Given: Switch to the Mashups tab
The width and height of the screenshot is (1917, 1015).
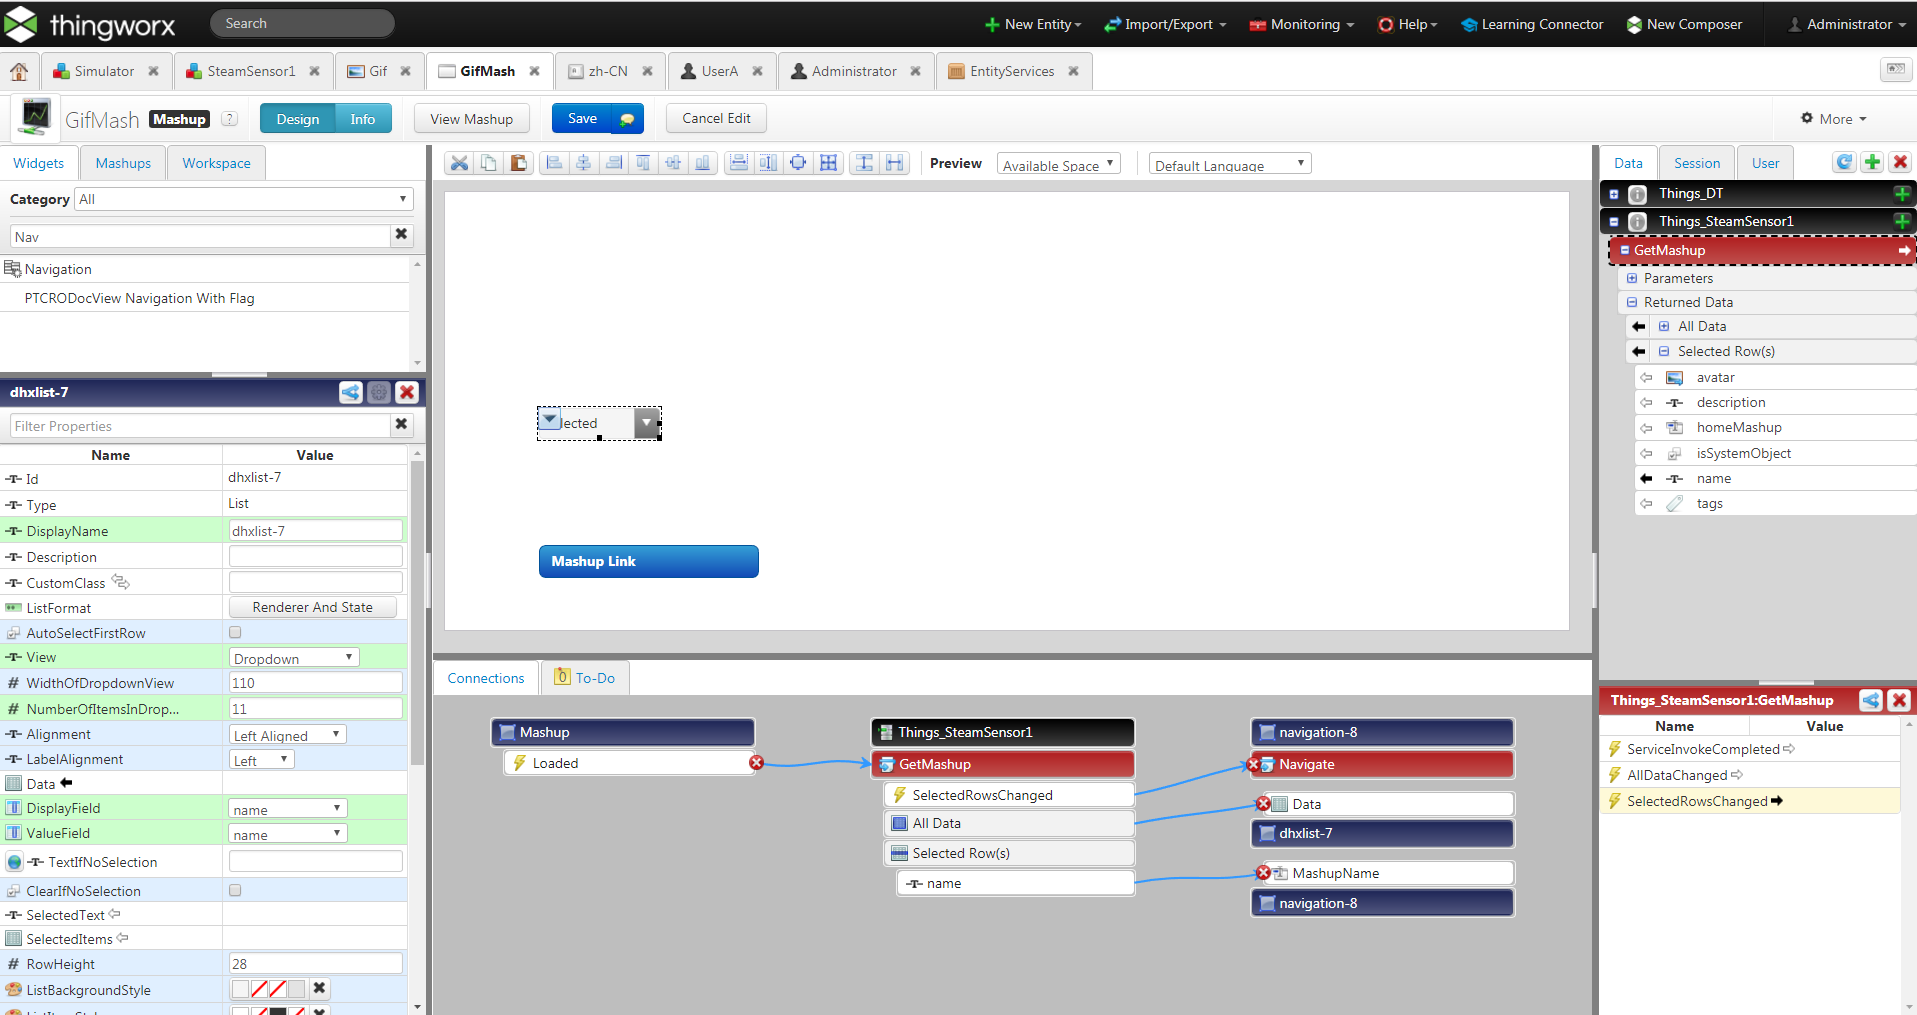Looking at the screenshot, I should tap(123, 163).
